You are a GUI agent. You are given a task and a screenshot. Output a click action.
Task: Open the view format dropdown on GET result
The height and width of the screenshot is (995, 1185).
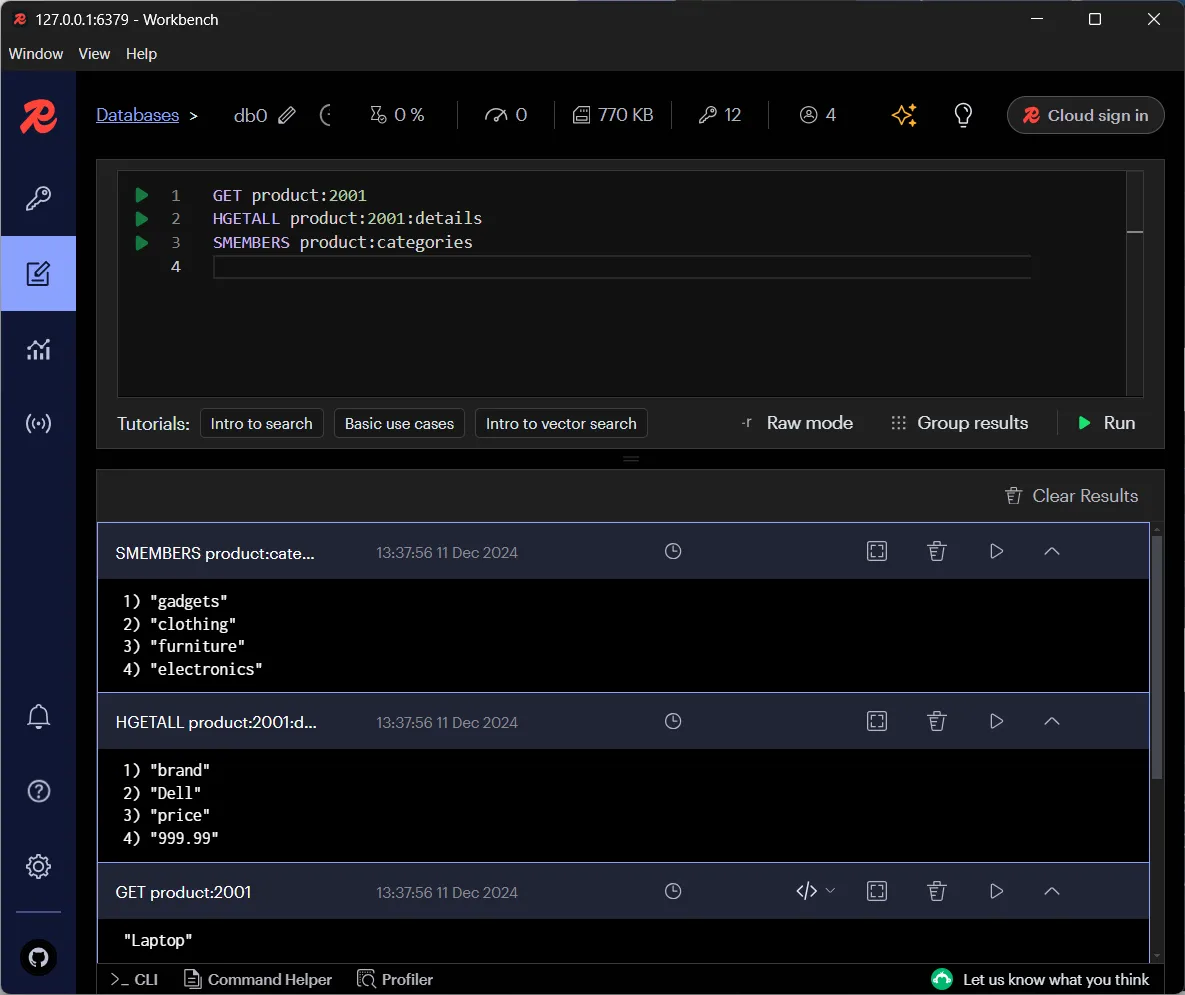point(815,891)
